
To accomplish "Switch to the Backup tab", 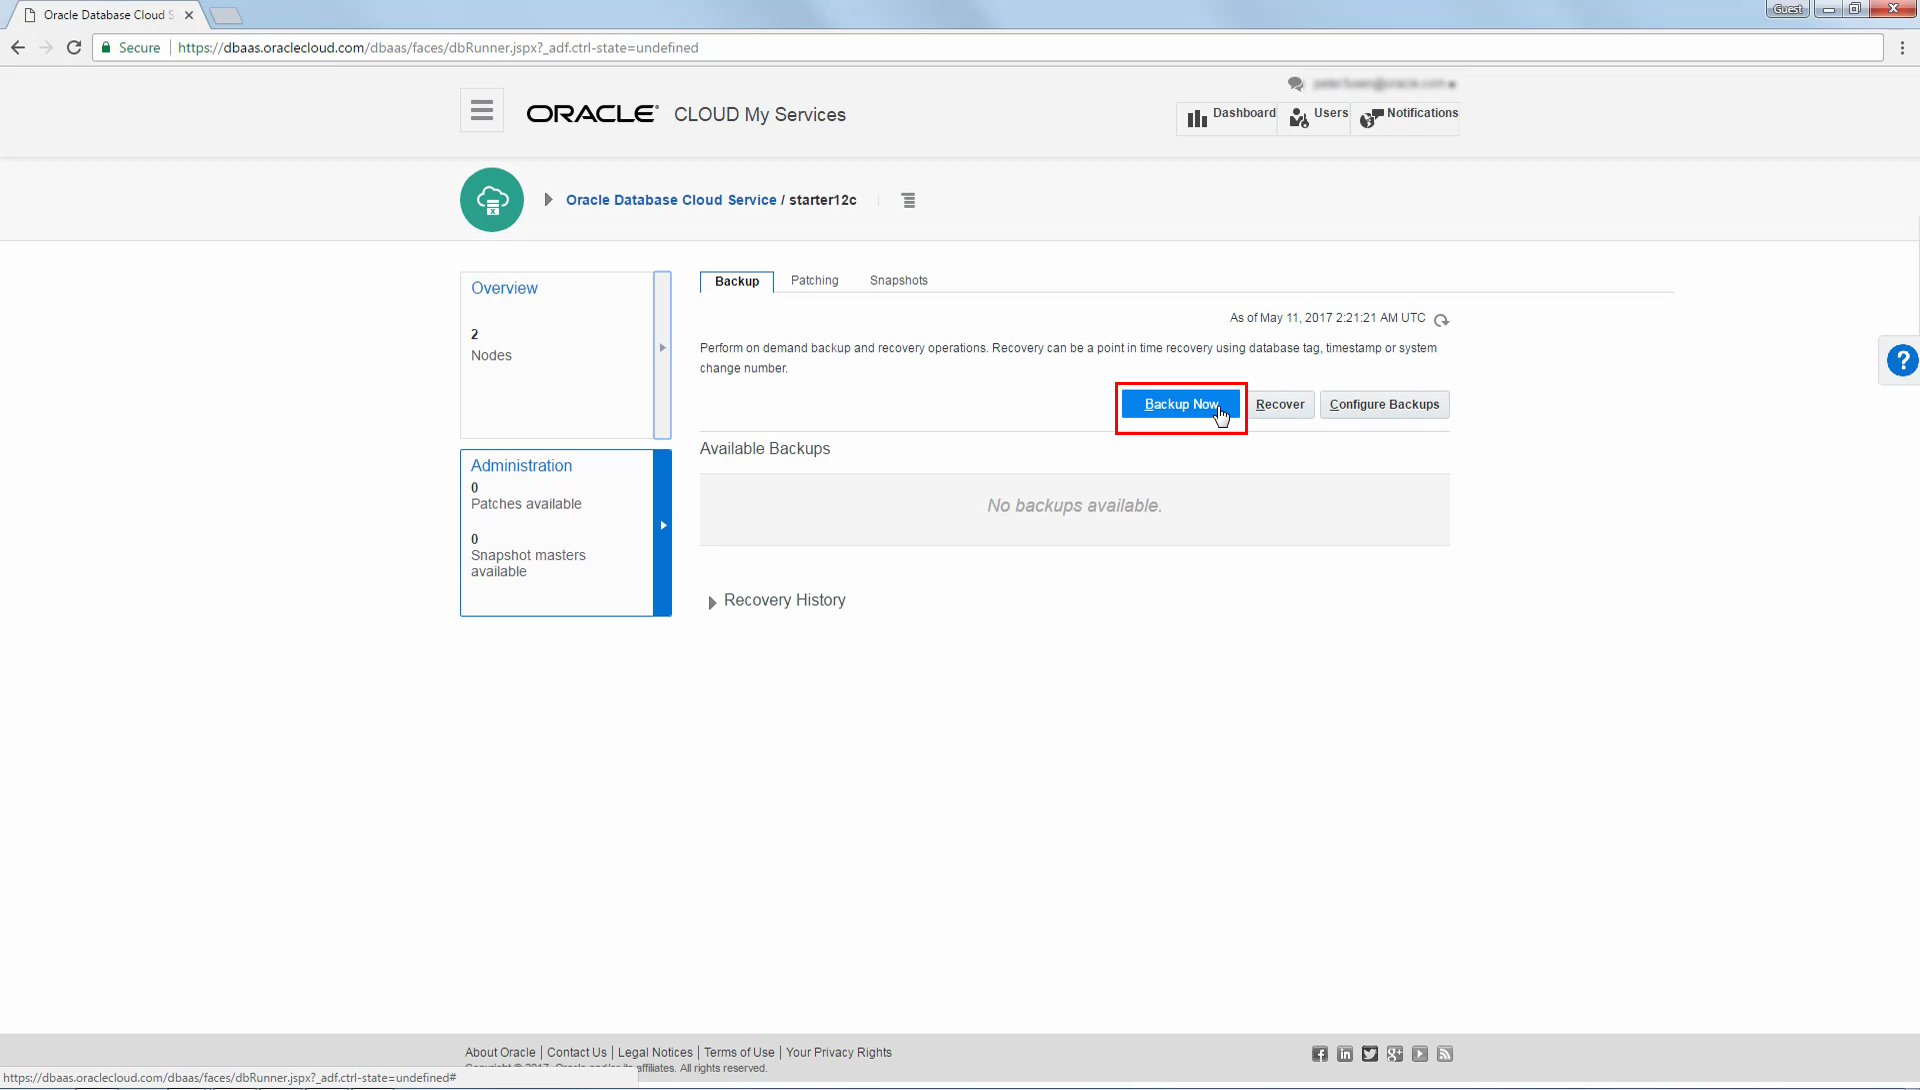I will 737,282.
